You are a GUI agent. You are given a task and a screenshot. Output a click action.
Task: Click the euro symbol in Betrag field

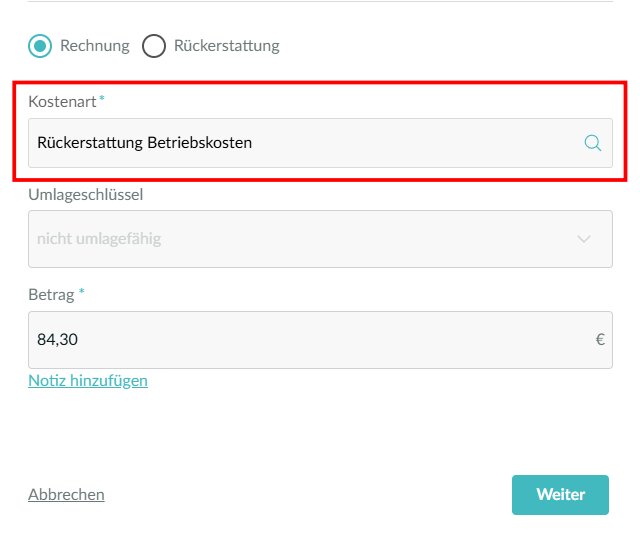(x=600, y=340)
